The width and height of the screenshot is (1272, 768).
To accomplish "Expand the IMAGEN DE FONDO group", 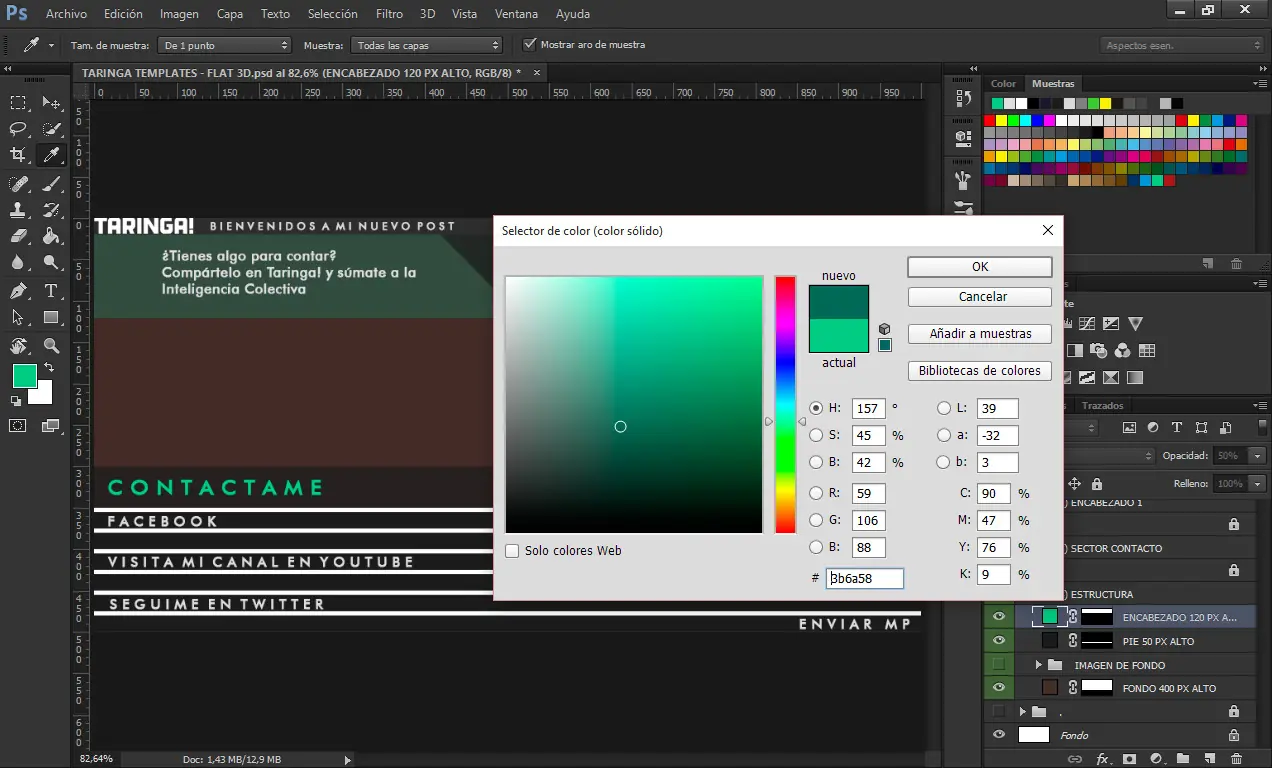I will [1038, 665].
